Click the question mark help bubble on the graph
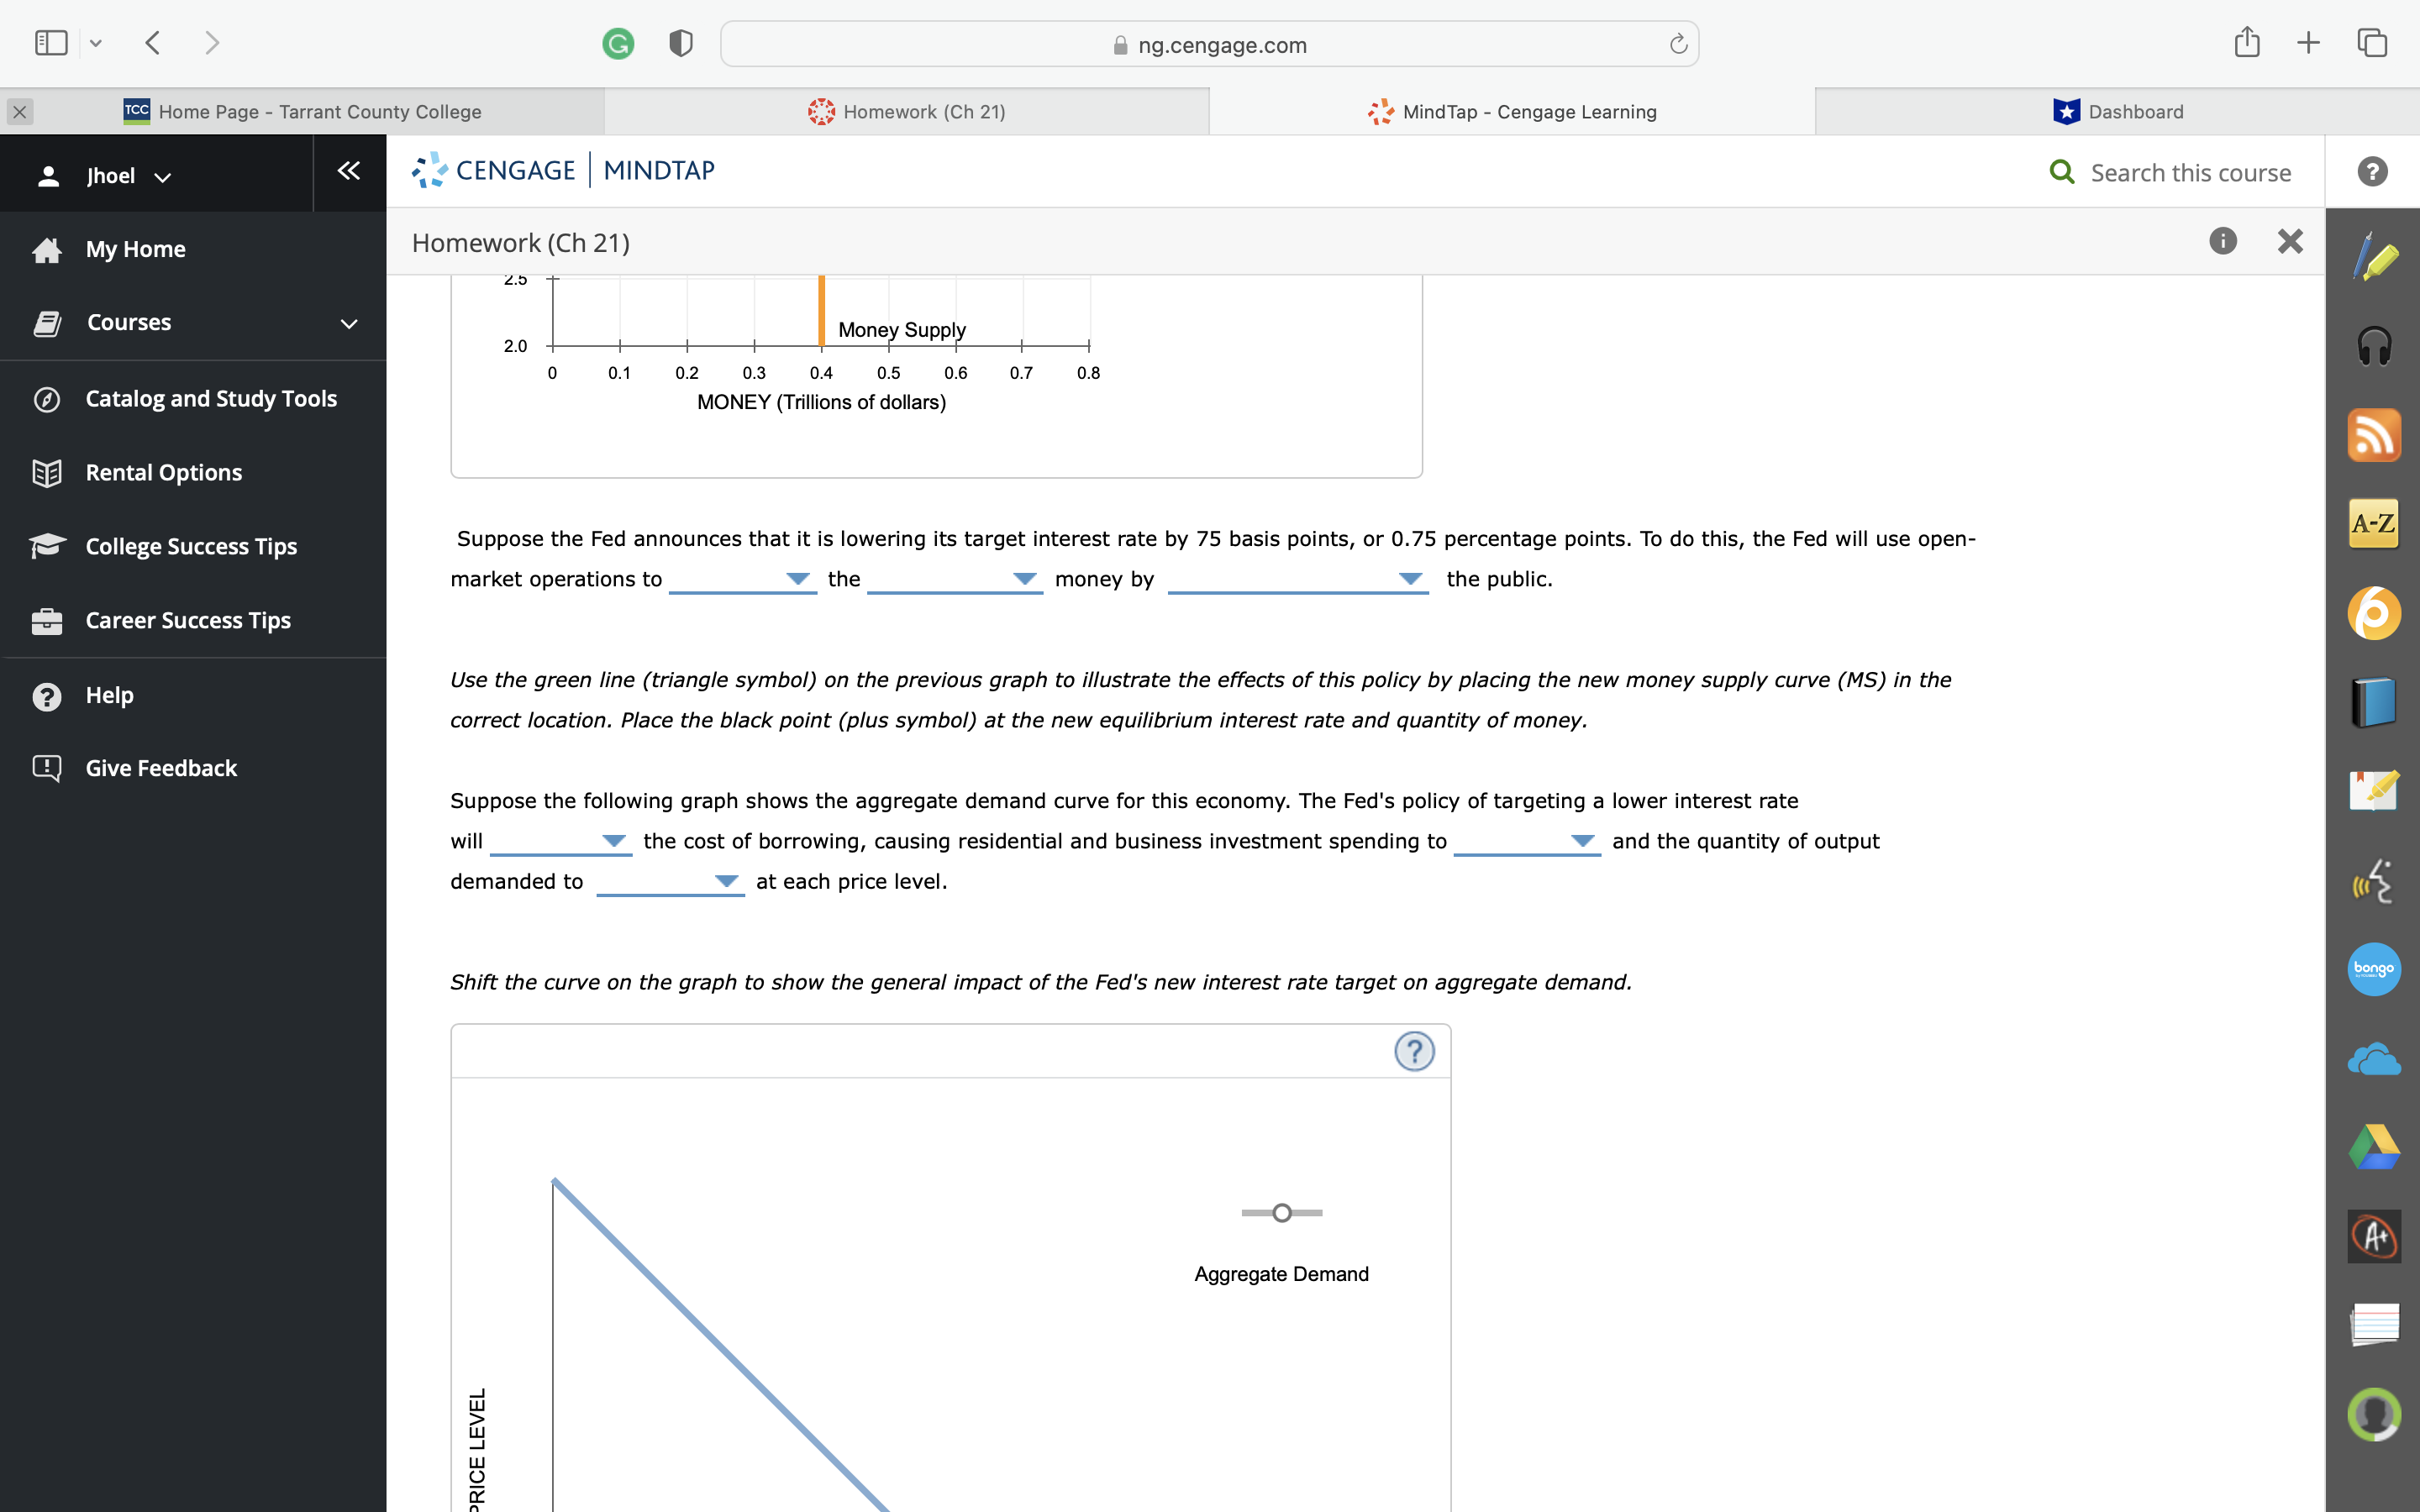This screenshot has width=2420, height=1512. point(1413,1051)
